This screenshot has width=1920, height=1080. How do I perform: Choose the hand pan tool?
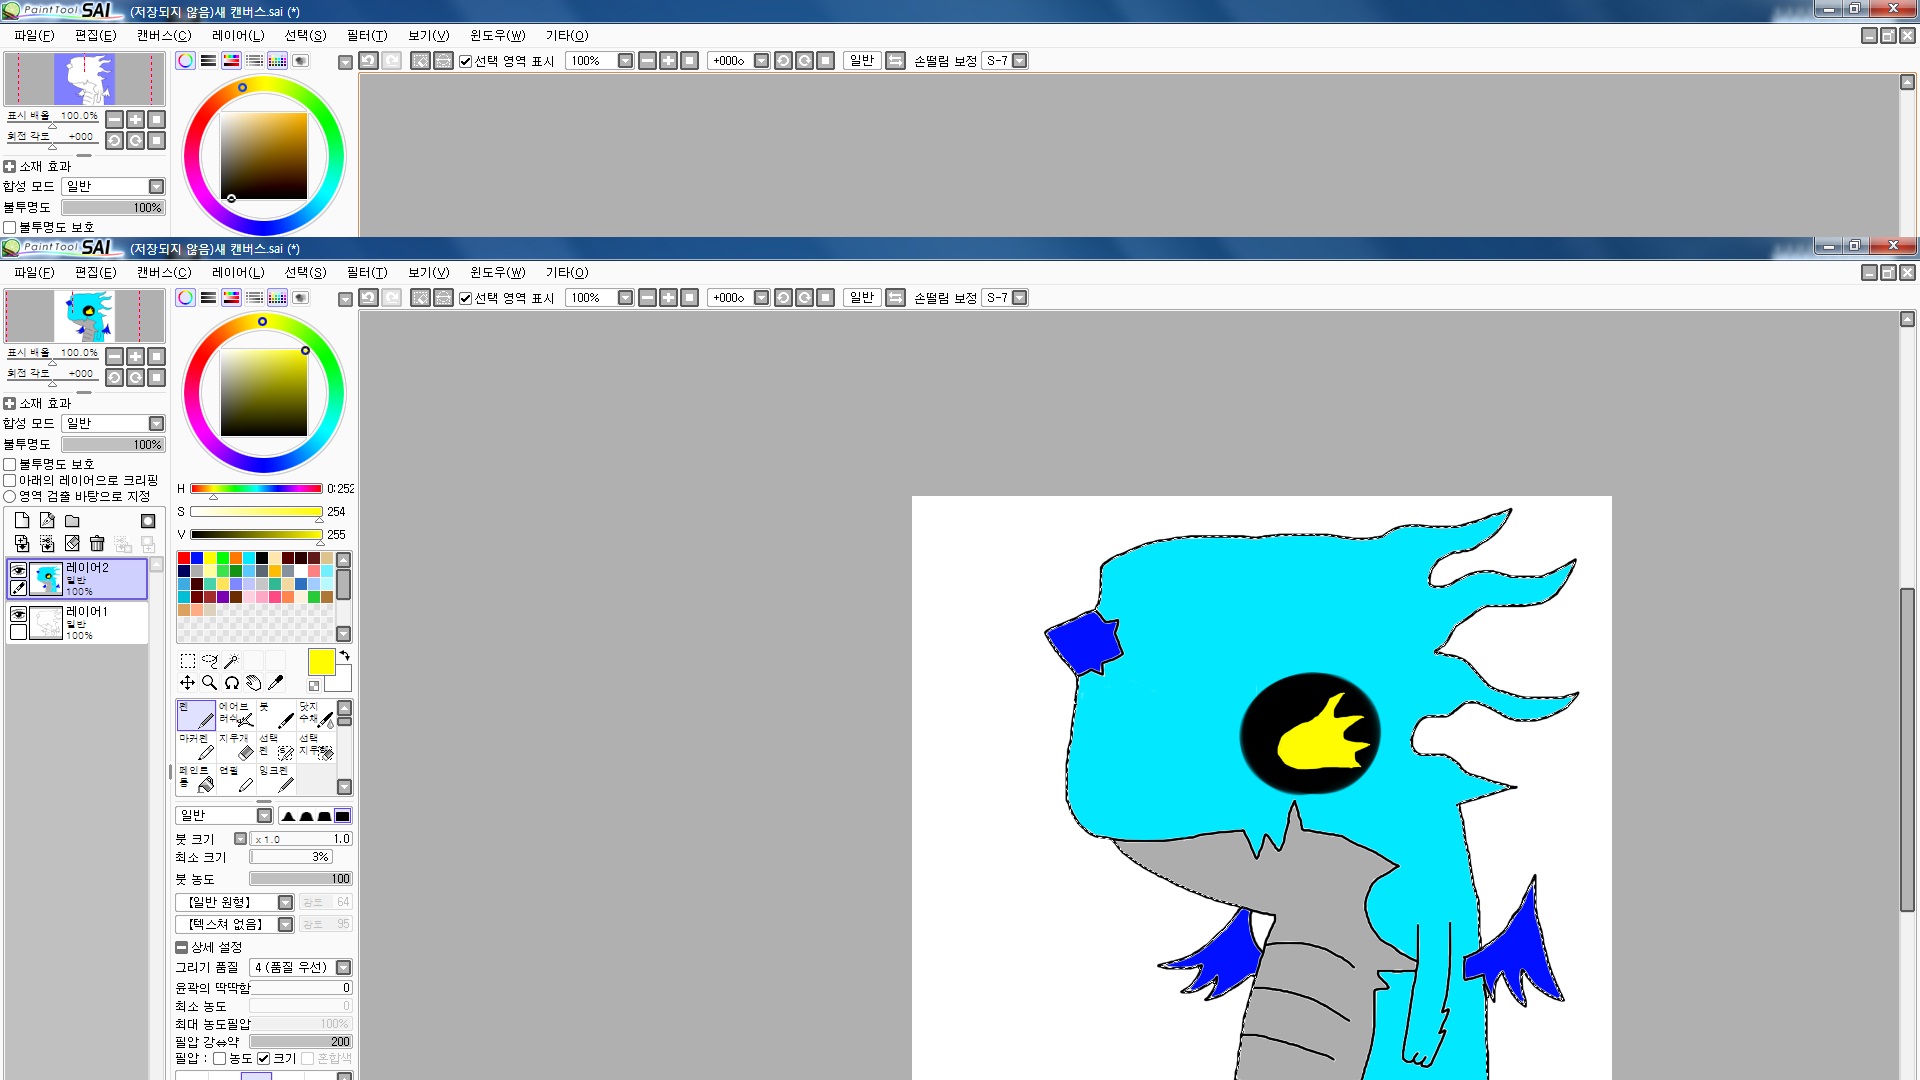coord(254,683)
